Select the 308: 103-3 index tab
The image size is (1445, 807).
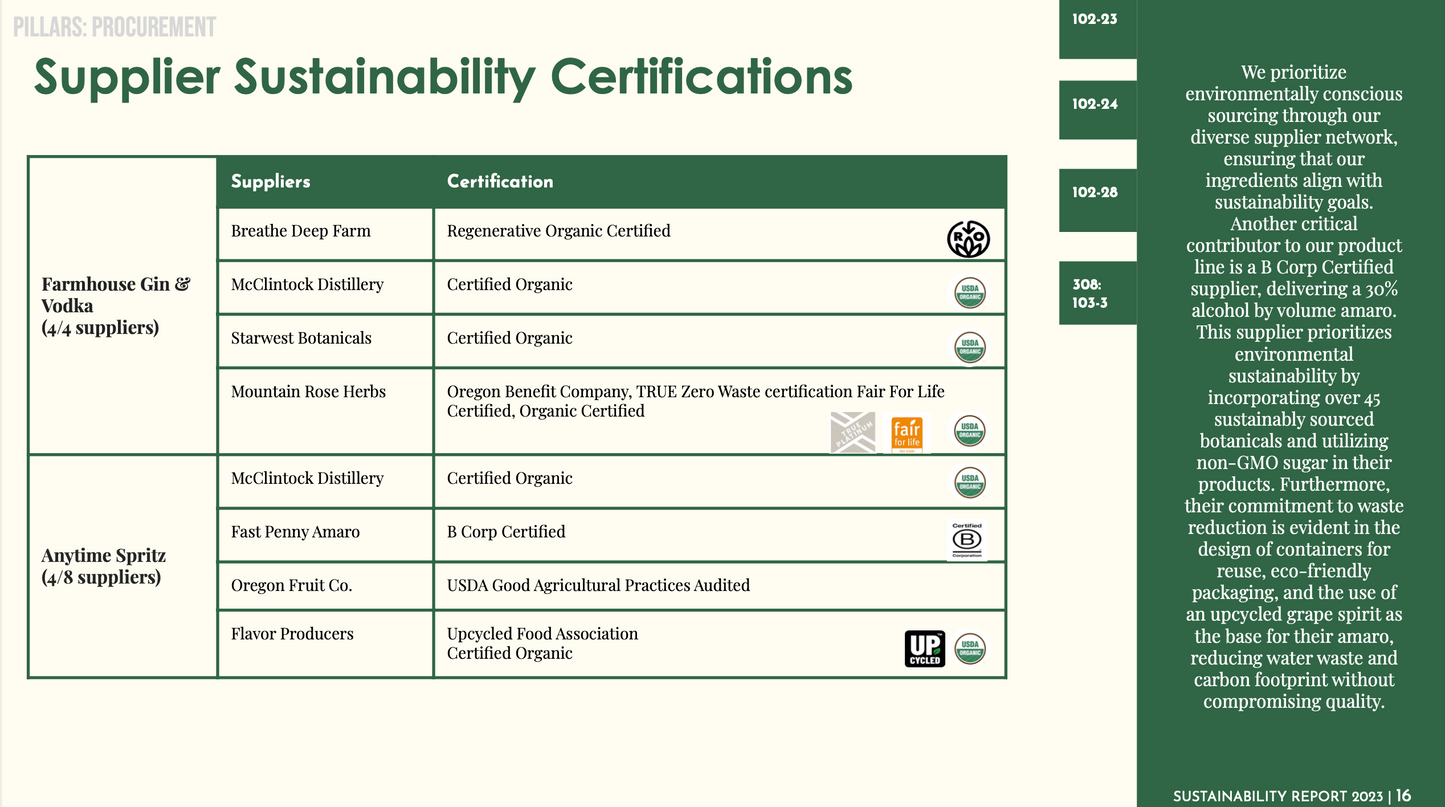1097,294
